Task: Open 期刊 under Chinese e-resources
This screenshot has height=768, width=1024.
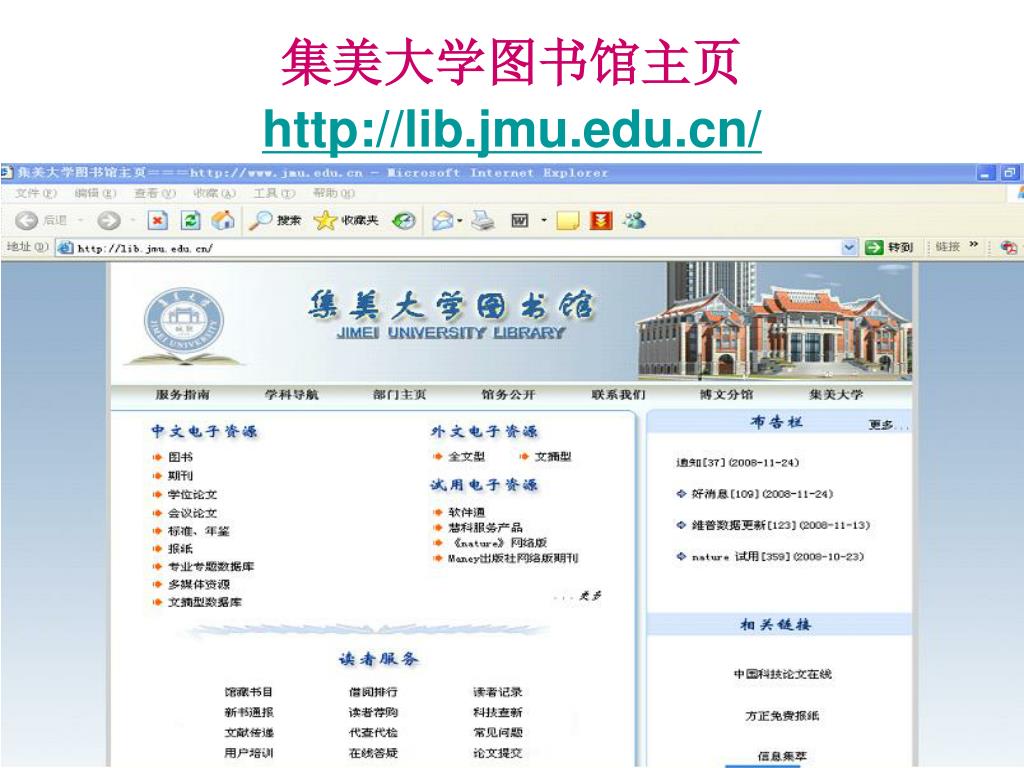Action: point(180,475)
